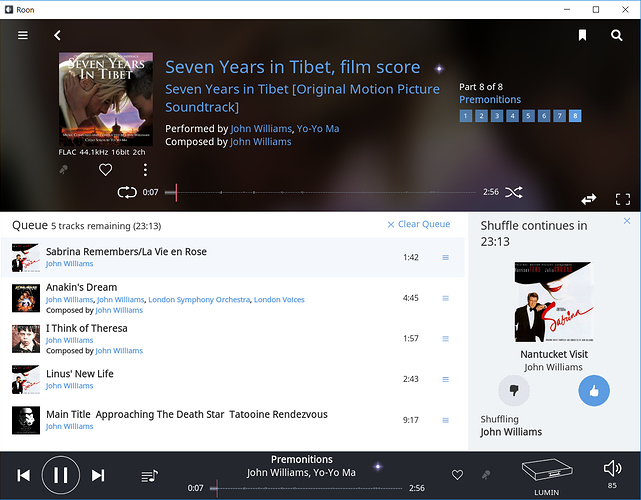Viewport: 641px width, 500px height.
Task: Select queue track I Think of Theresa
Action: click(232, 339)
